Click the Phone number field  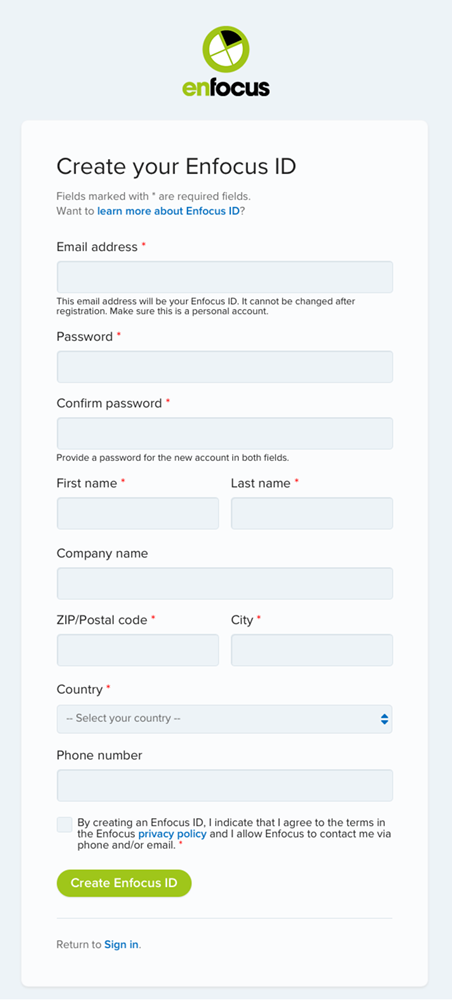(224, 785)
